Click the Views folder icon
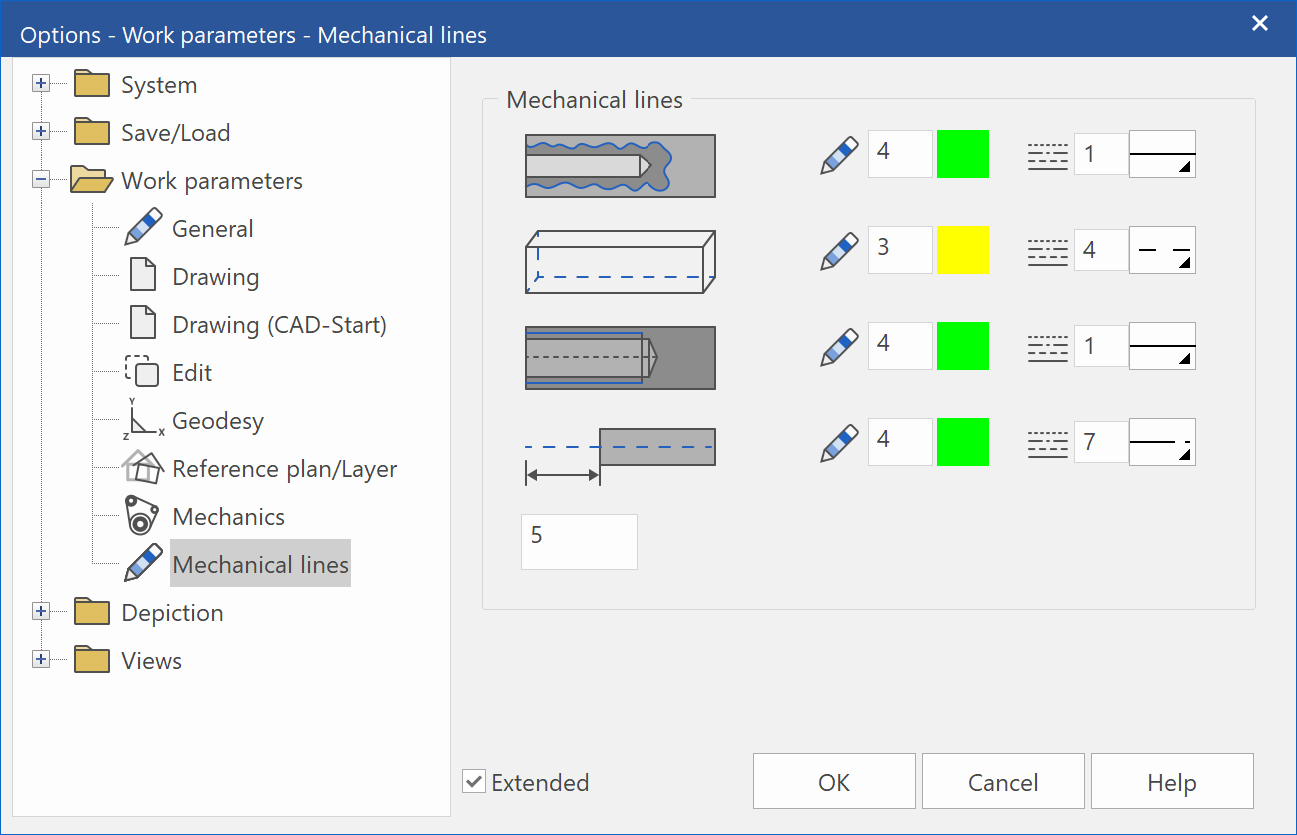This screenshot has height=835, width=1297. click(92, 660)
